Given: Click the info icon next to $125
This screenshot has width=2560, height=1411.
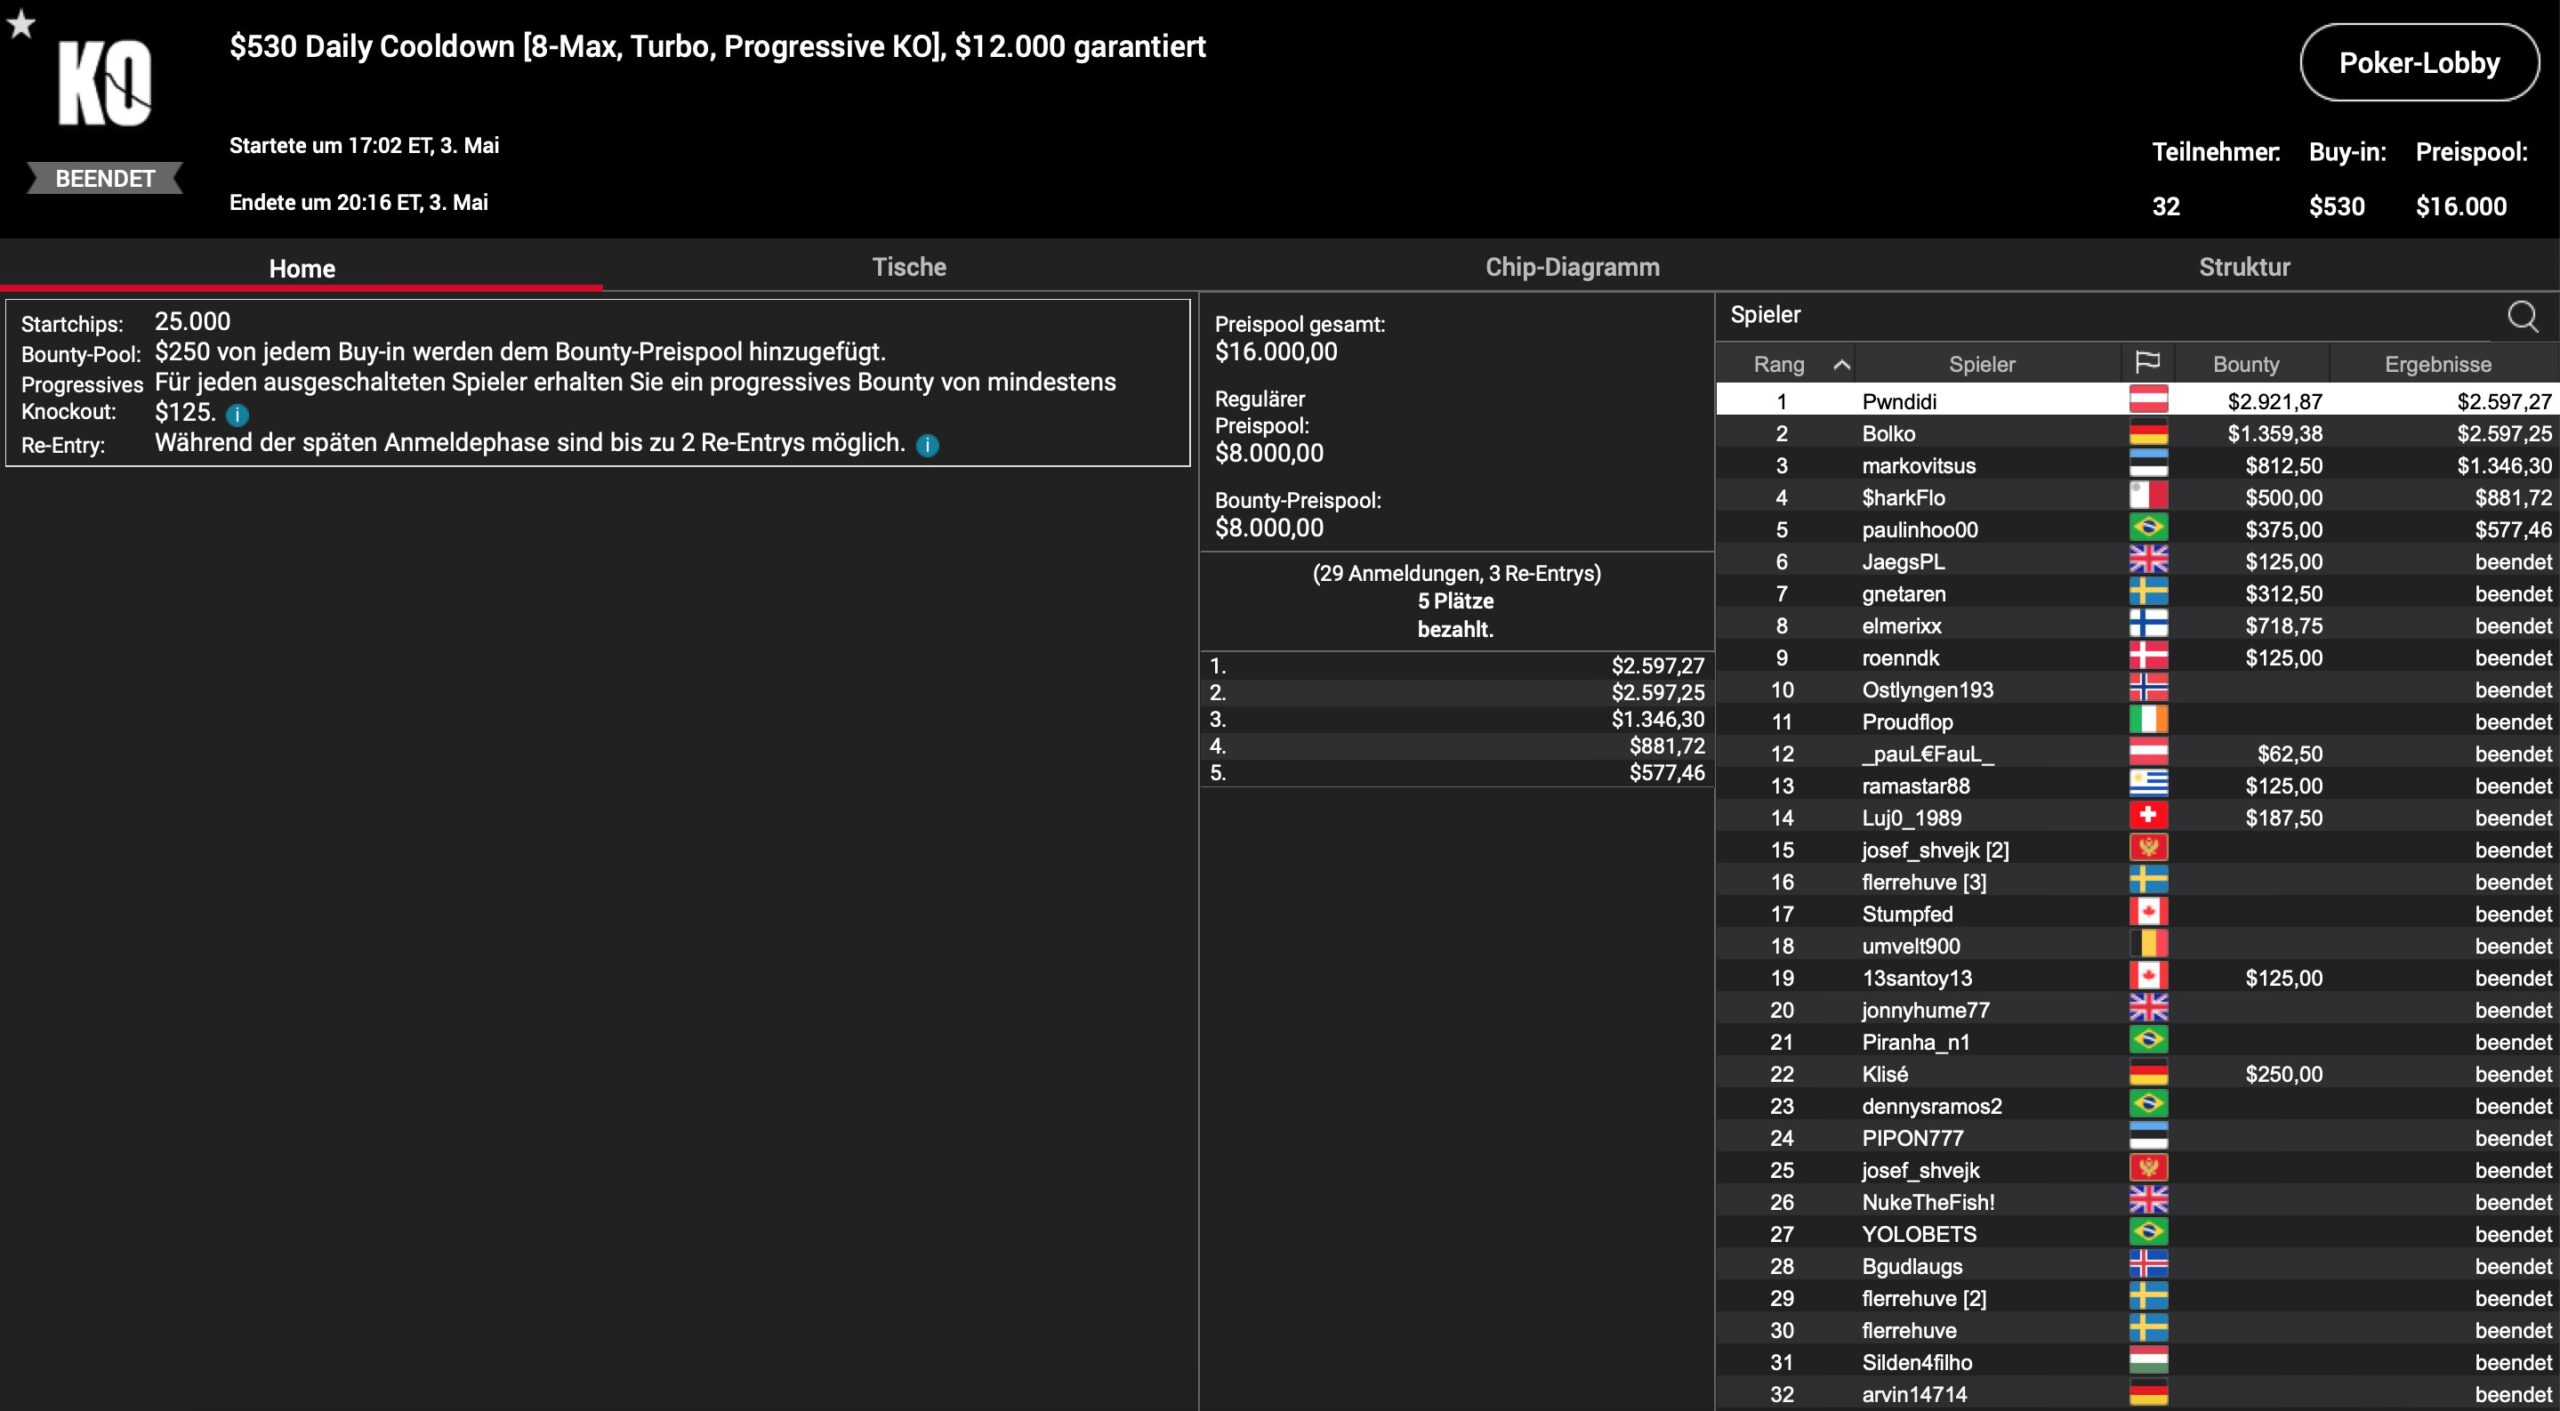Looking at the screenshot, I should click(x=237, y=414).
